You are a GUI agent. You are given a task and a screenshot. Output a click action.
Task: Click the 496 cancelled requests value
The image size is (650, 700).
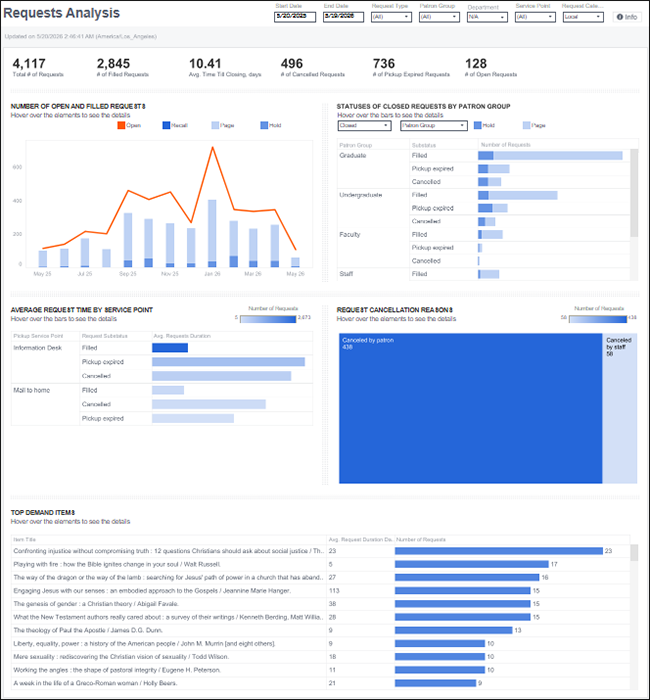tap(292, 63)
